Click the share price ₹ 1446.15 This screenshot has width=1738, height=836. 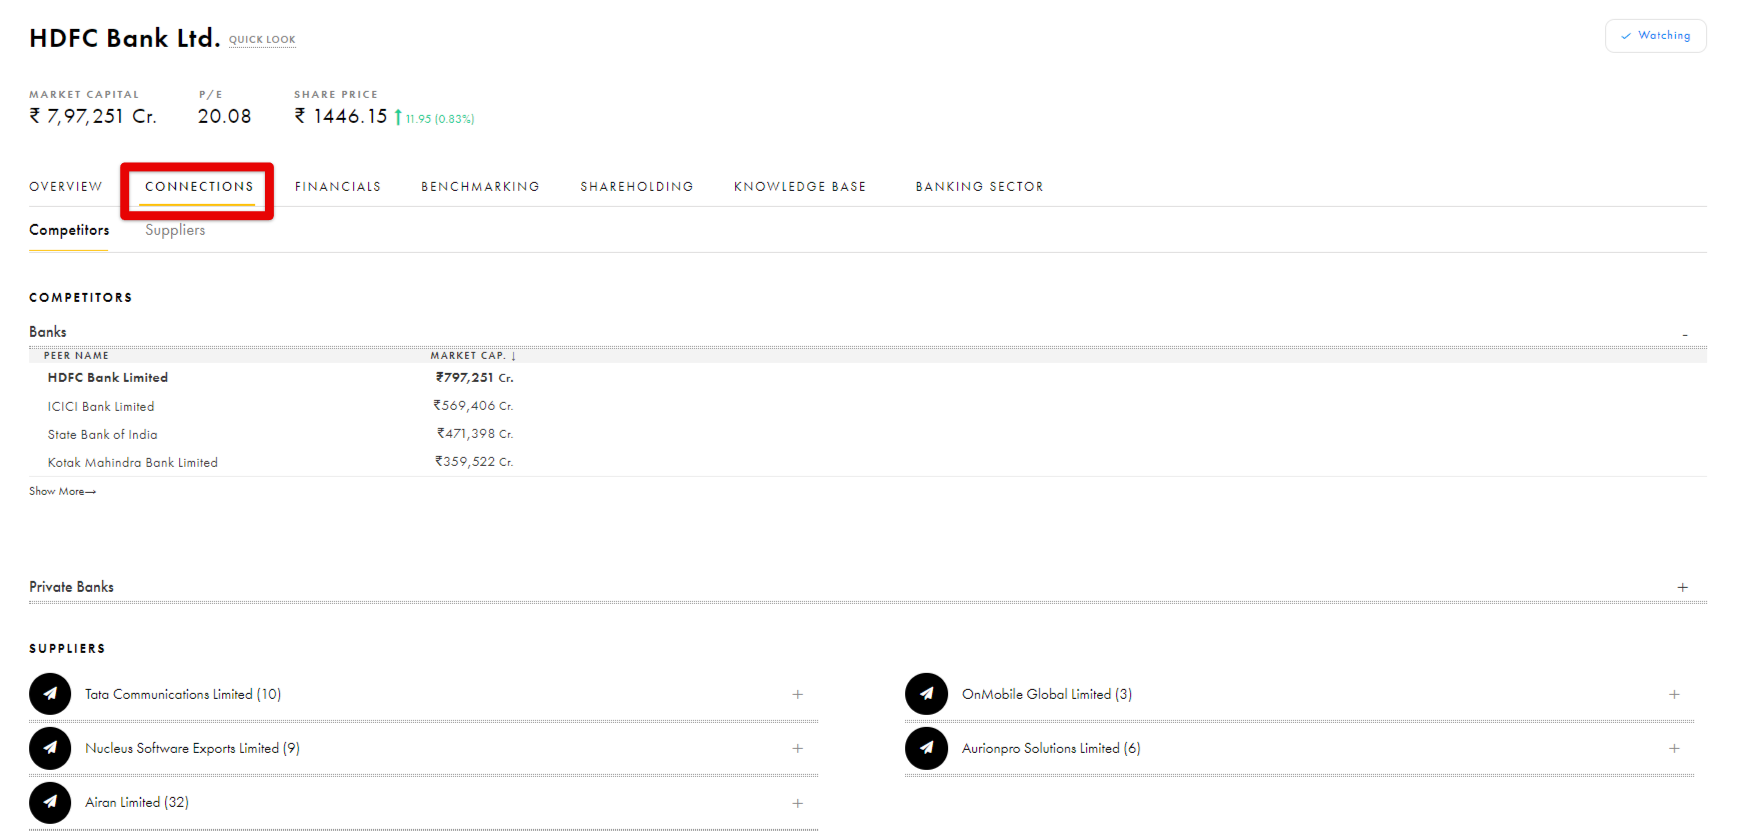coord(340,116)
